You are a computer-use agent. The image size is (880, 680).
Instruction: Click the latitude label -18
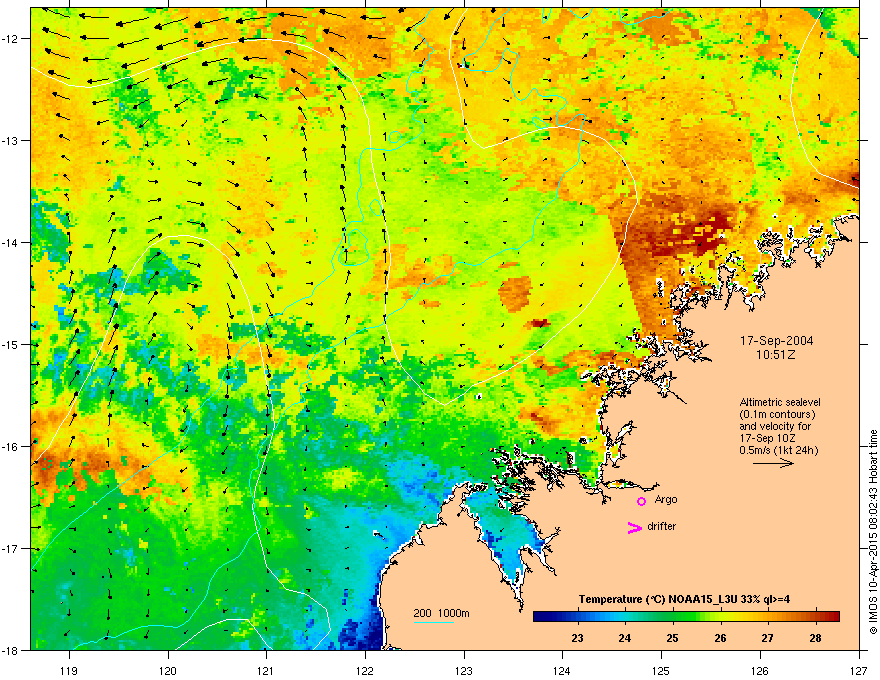click(x=11, y=650)
